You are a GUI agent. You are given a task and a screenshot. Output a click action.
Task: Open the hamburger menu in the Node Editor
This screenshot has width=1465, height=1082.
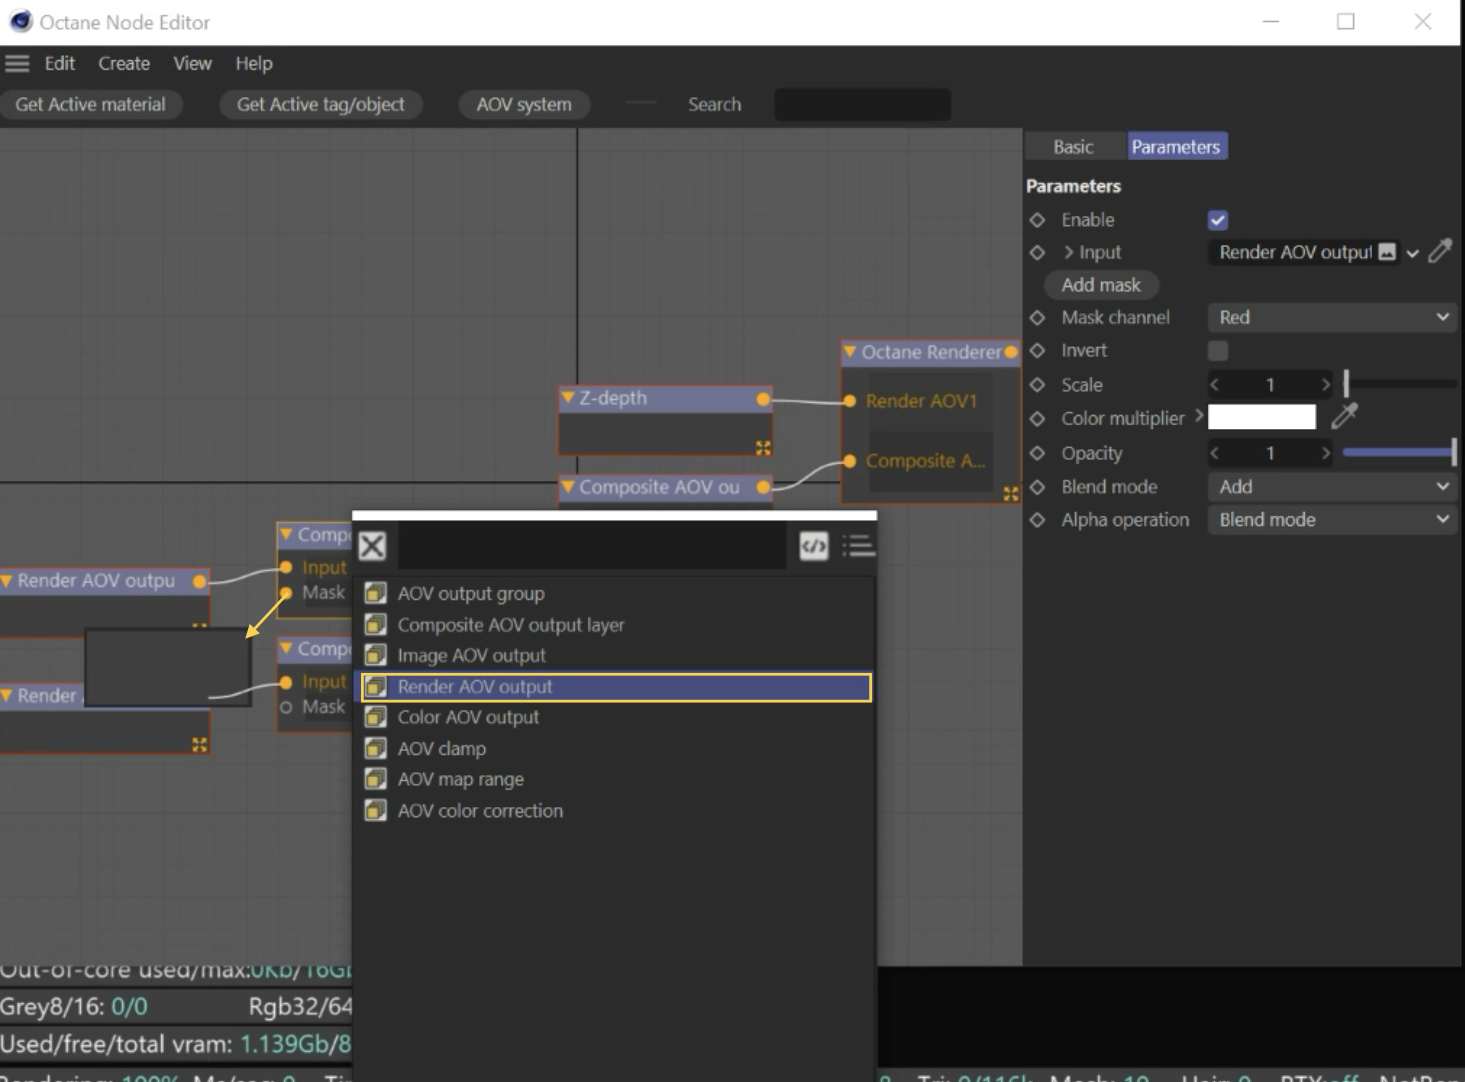click(x=17, y=63)
